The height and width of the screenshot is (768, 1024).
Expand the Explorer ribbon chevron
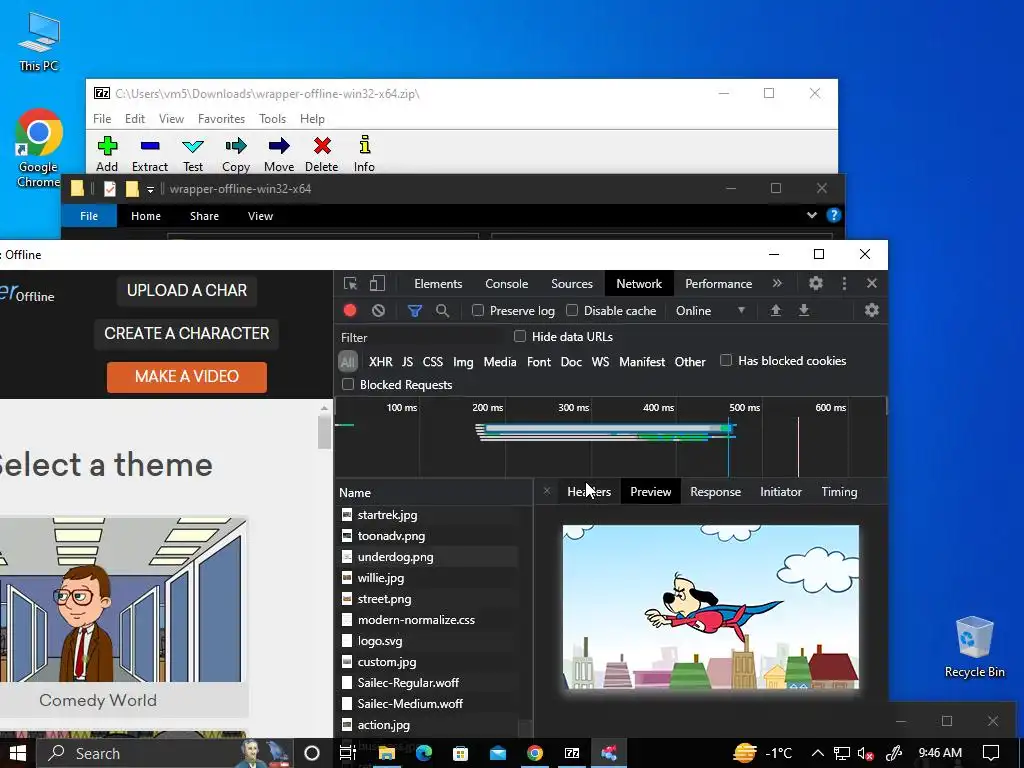(811, 216)
